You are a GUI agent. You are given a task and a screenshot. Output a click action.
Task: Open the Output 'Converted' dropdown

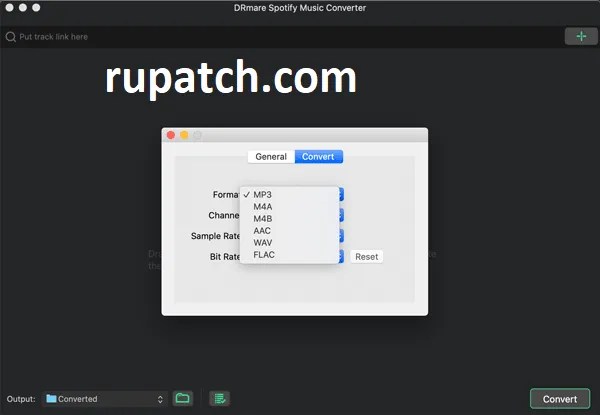coord(104,399)
